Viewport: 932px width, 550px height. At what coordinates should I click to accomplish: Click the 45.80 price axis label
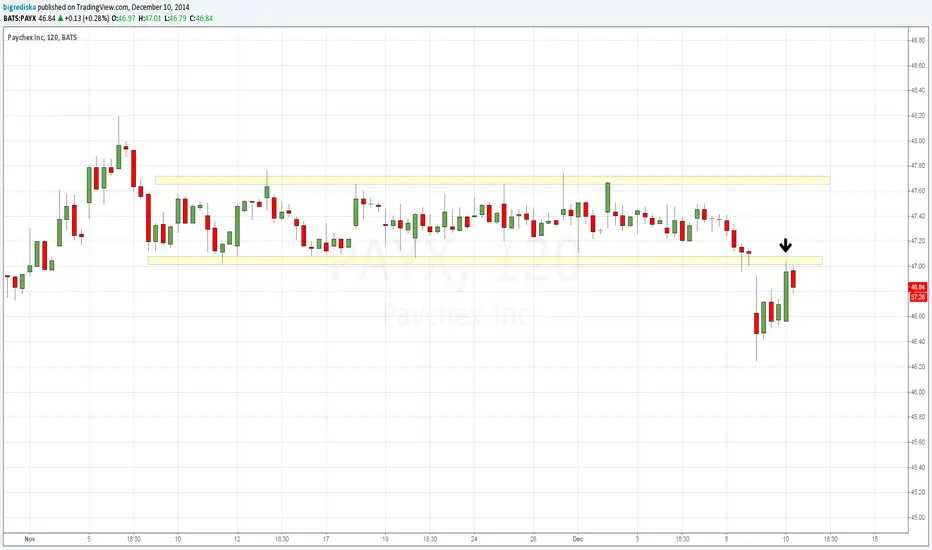tap(918, 417)
